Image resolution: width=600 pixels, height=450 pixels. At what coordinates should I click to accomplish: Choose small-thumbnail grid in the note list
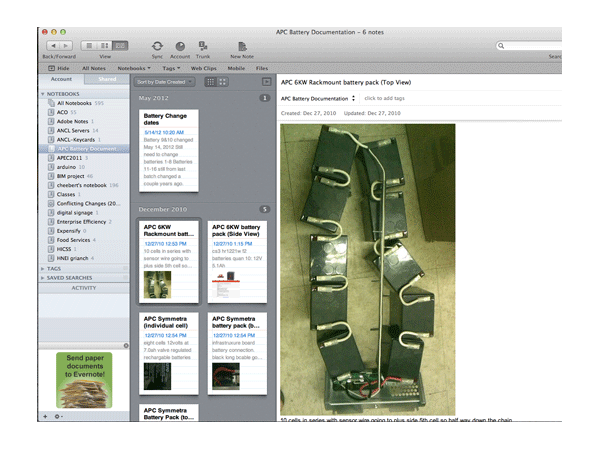(211, 82)
